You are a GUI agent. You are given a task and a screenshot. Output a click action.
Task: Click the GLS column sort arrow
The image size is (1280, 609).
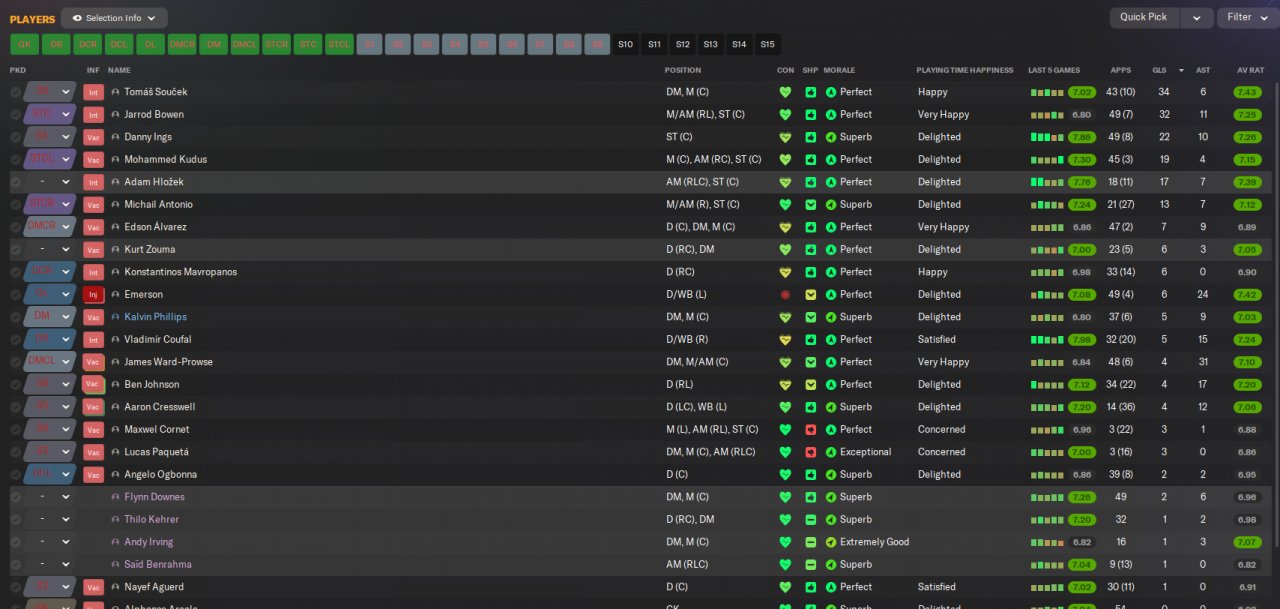click(1181, 71)
